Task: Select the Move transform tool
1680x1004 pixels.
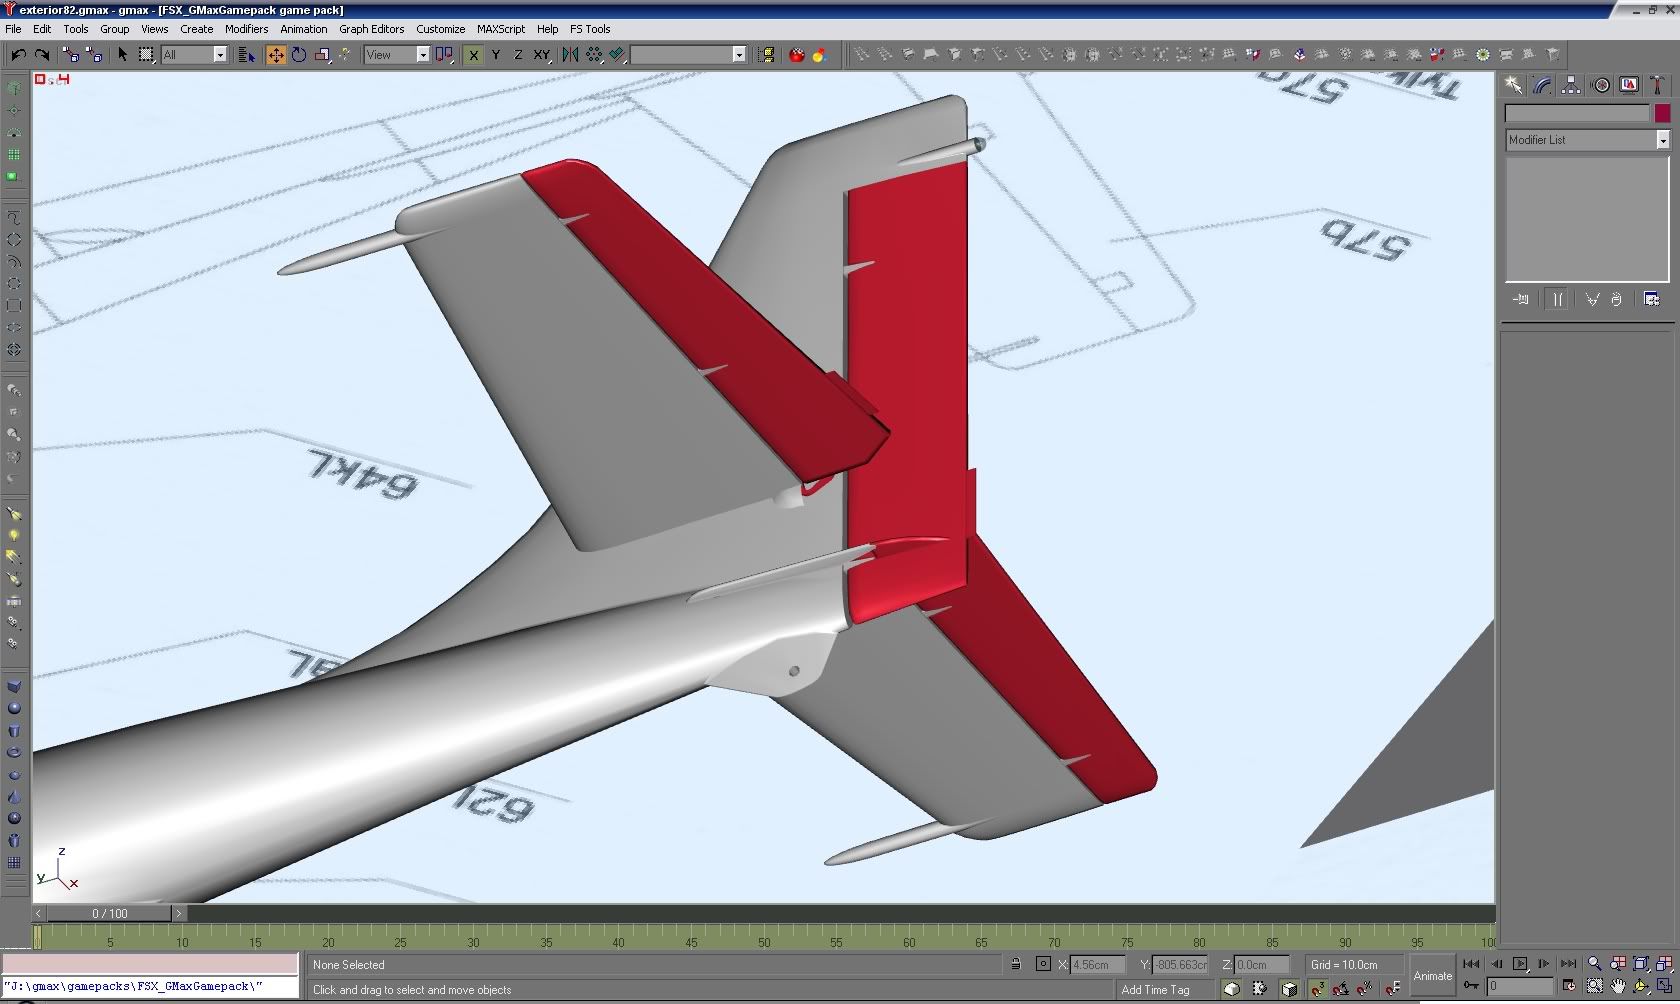Action: [x=275, y=55]
